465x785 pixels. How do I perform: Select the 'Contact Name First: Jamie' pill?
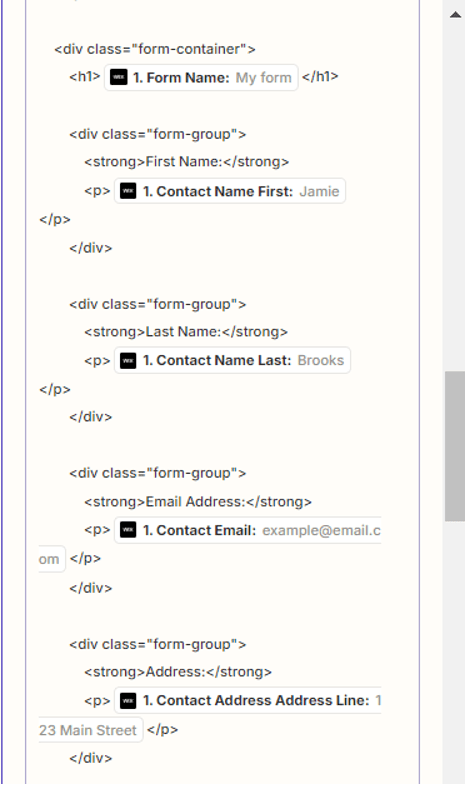230,191
